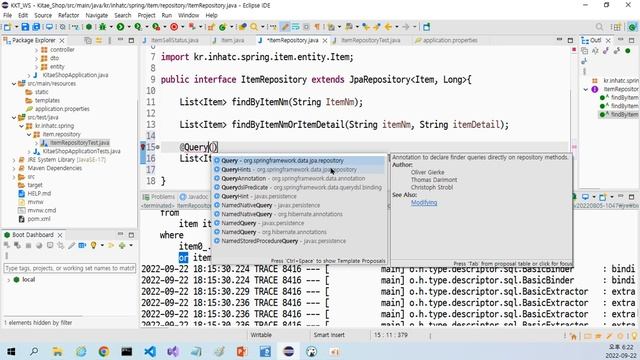
Task: Toggle Show Whitespace Characters pilcrow
Action: coord(317,27)
